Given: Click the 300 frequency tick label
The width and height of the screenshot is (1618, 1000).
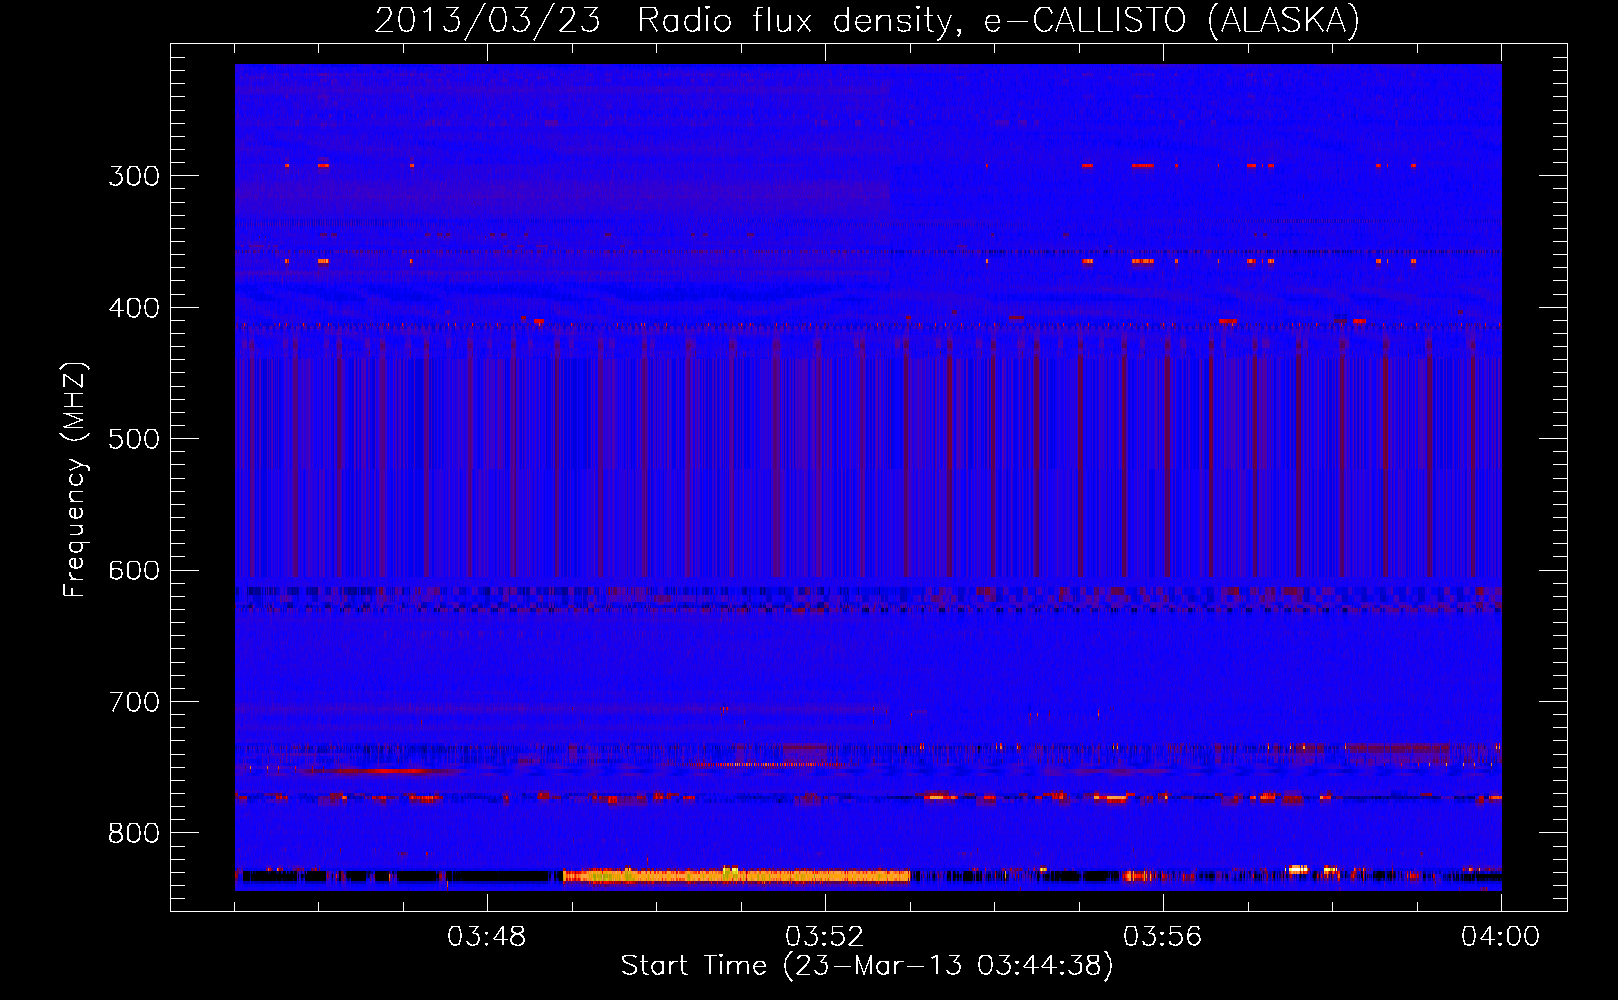Looking at the screenshot, I should coord(134,176).
